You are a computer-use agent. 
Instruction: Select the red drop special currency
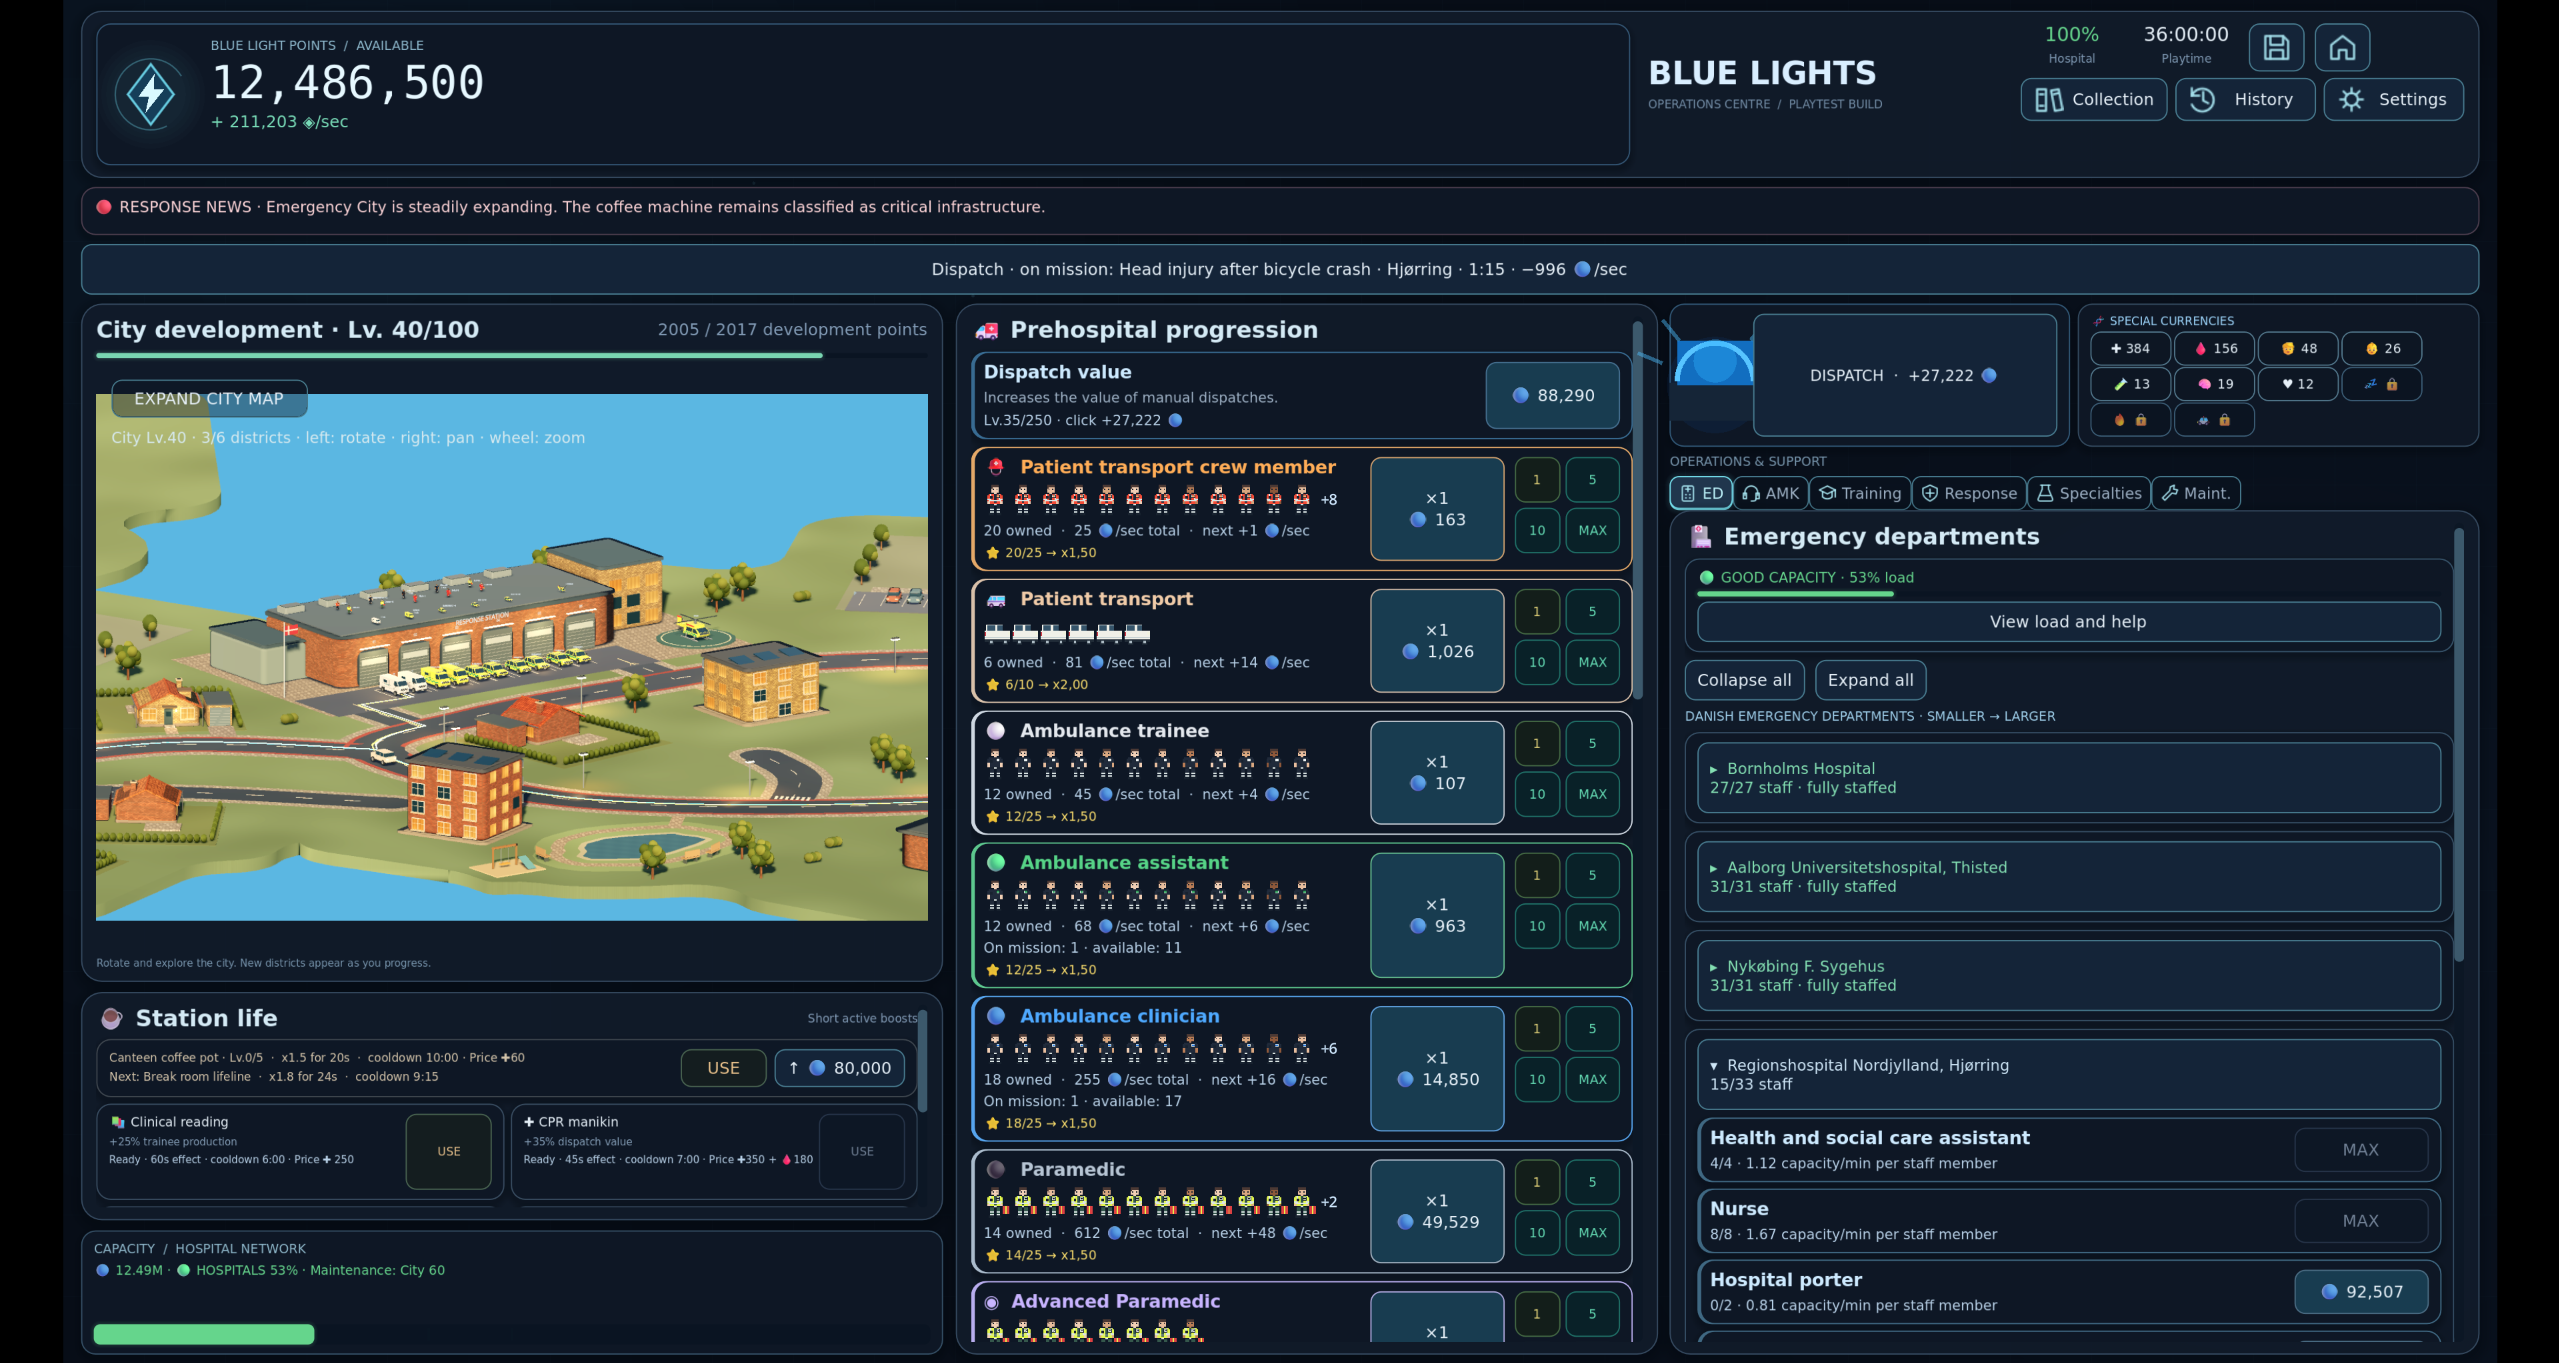pyautogui.click(x=2214, y=348)
